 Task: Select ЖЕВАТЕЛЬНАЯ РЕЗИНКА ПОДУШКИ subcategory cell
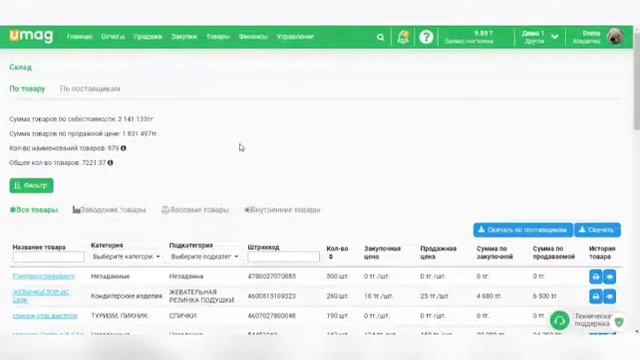(202, 296)
